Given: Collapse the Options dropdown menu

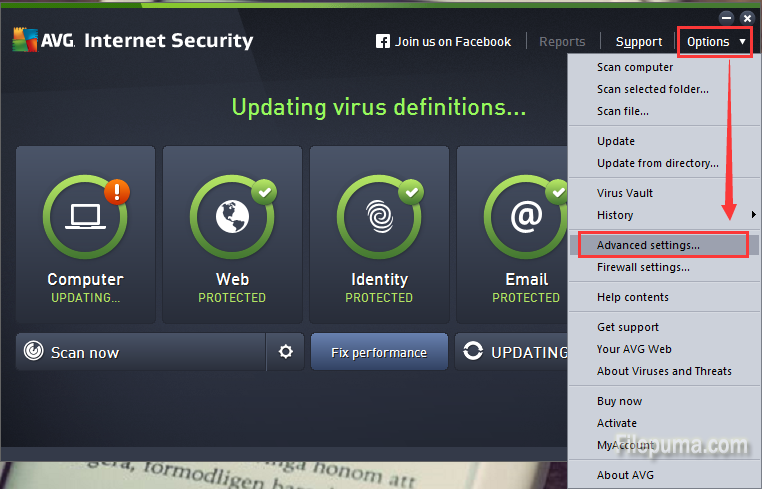Looking at the screenshot, I should [x=715, y=42].
